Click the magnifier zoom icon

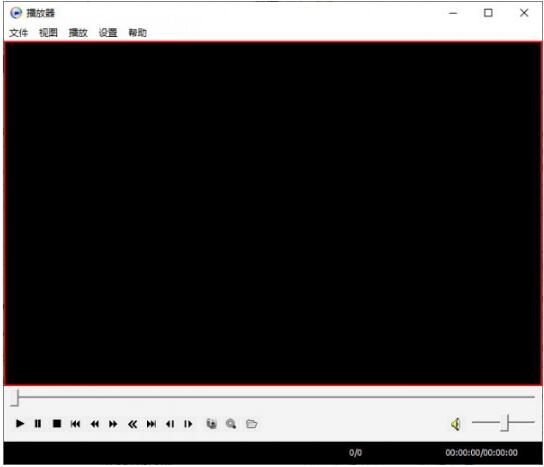231,424
